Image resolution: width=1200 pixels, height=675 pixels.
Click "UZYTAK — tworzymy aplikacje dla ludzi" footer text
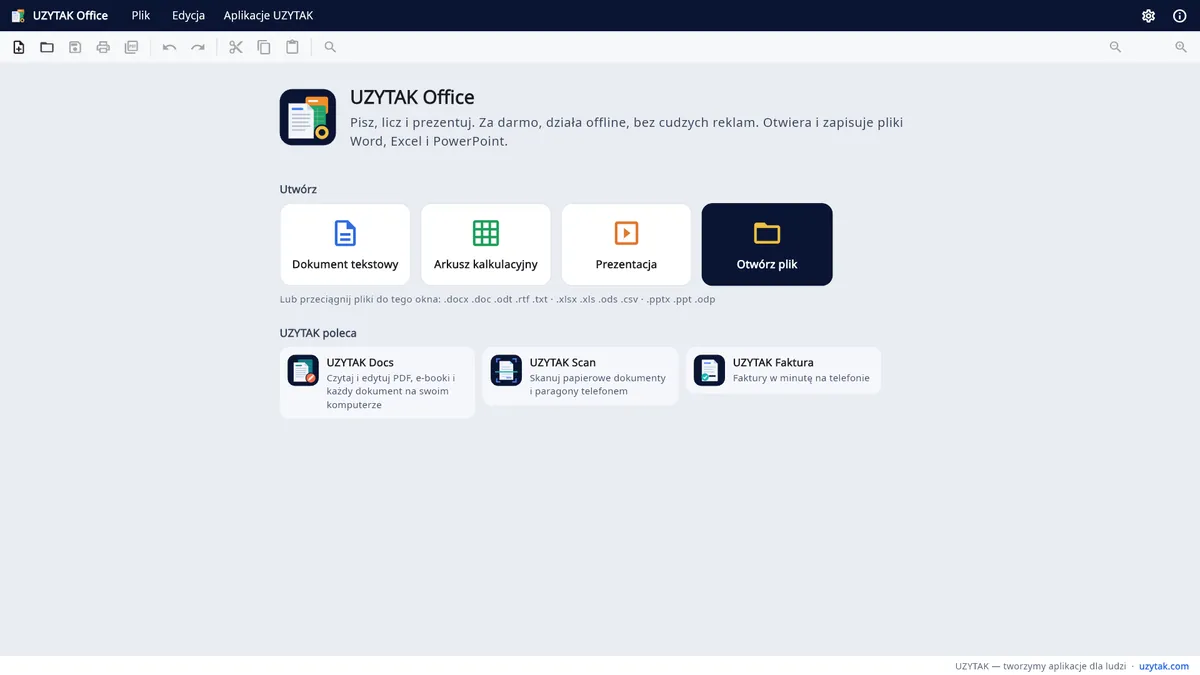[x=1041, y=666]
